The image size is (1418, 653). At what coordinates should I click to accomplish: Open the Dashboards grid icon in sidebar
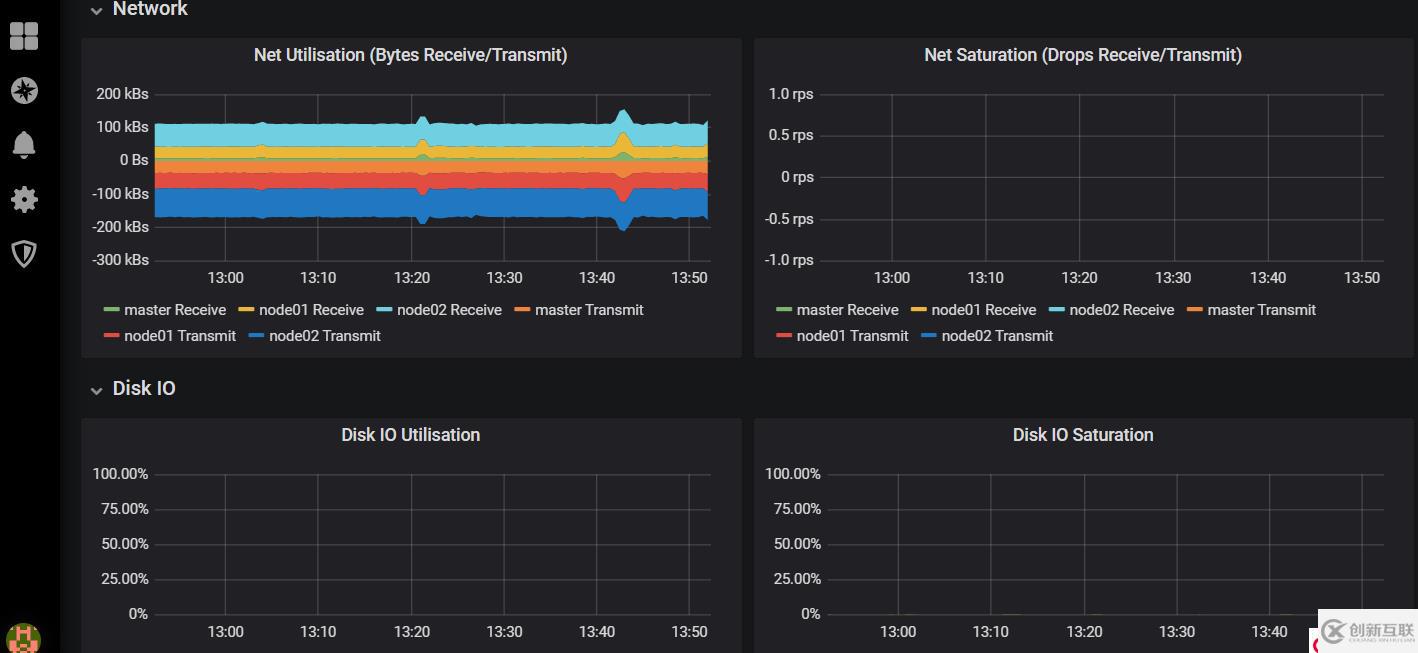[24, 36]
